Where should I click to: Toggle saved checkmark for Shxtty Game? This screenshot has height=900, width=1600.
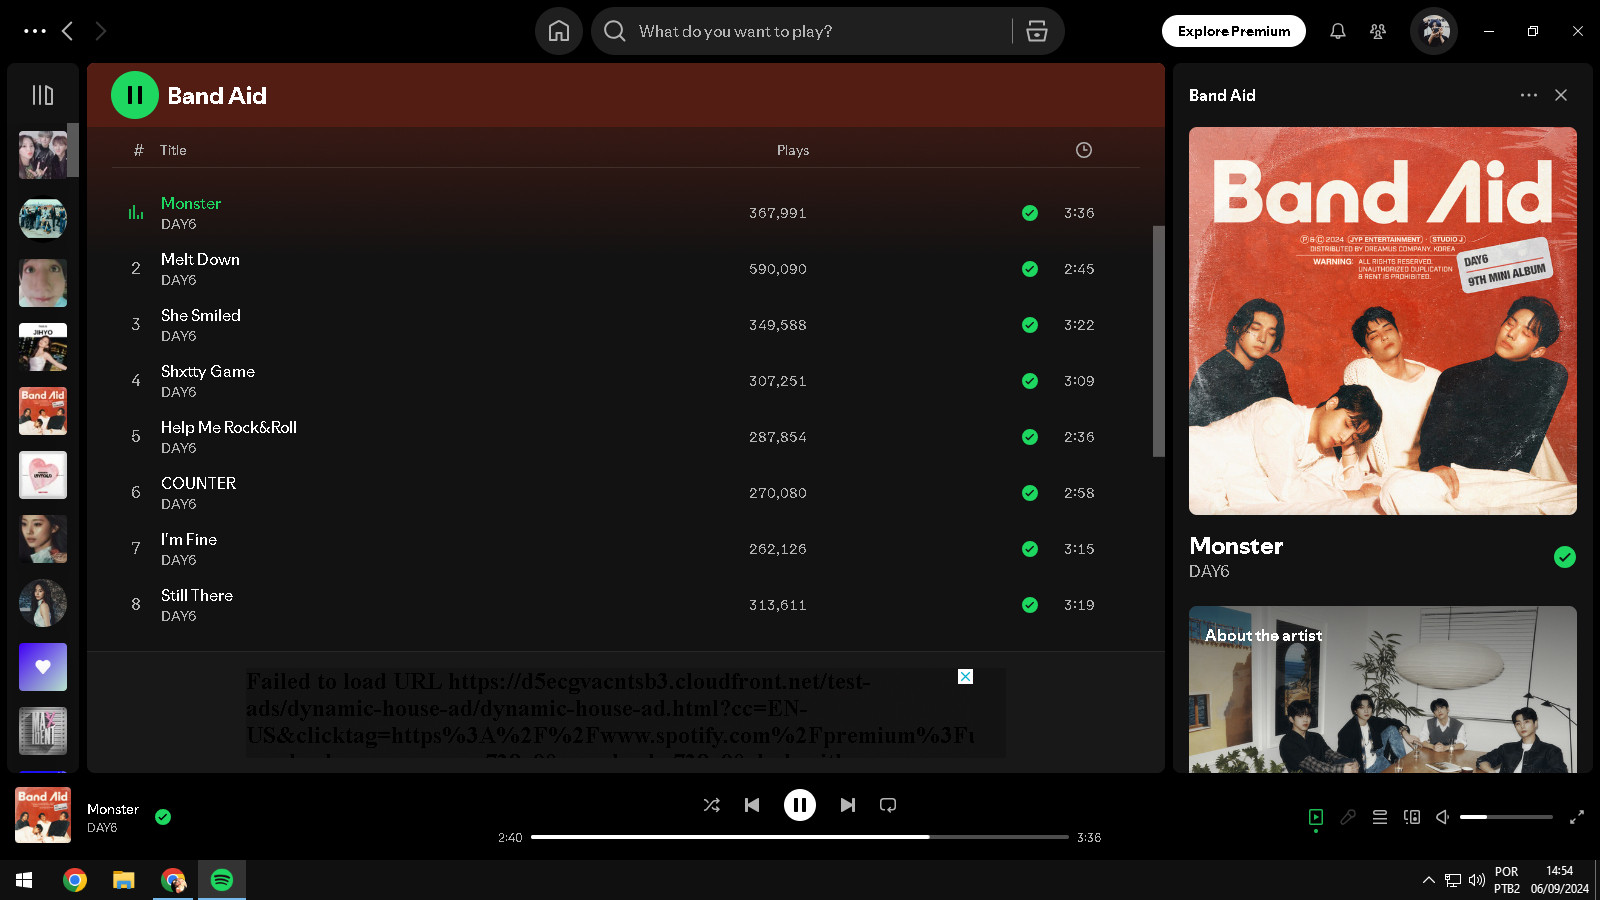[x=1030, y=381]
